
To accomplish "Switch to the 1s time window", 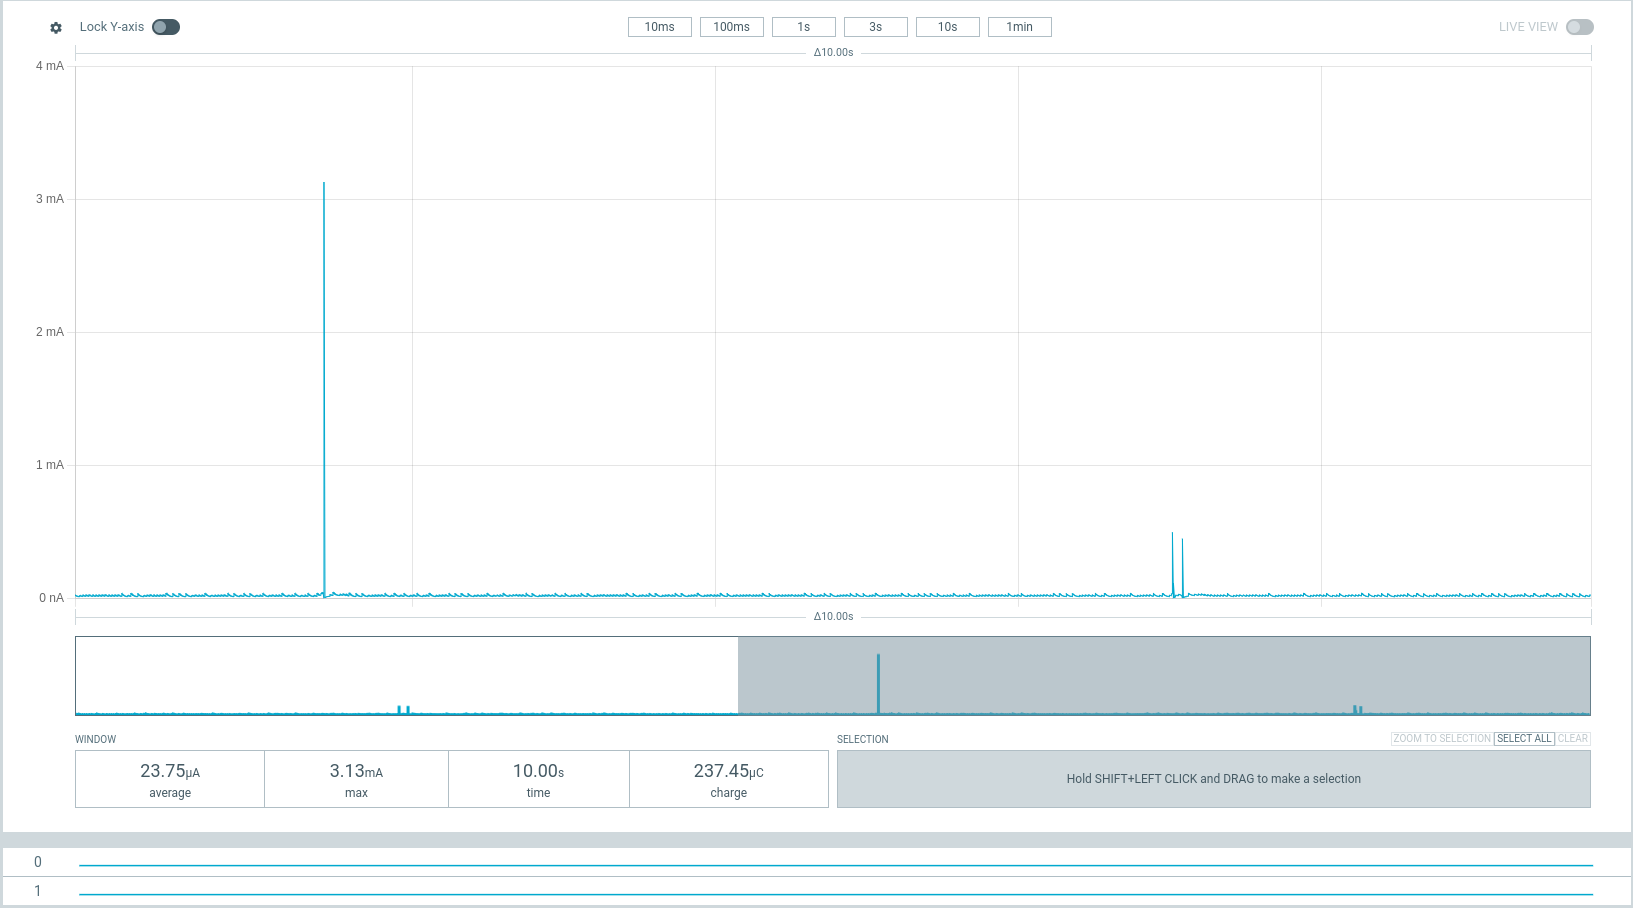I will tap(803, 26).
